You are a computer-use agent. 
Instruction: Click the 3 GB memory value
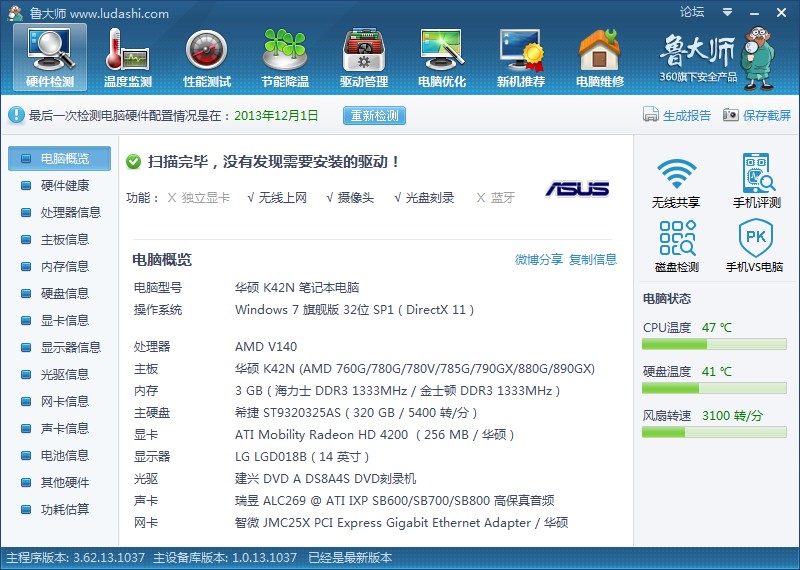pyautogui.click(x=397, y=391)
